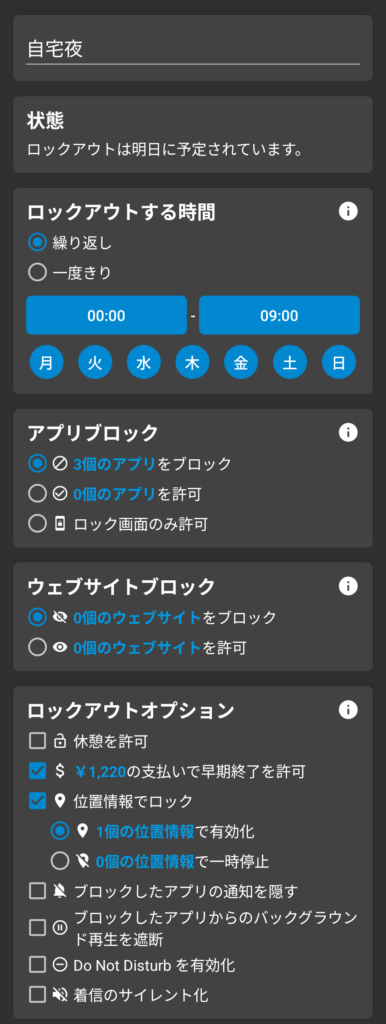Select ロック画面のみ許可 radio option
Image resolution: width=386 pixels, height=1024 pixels.
(x=37, y=524)
